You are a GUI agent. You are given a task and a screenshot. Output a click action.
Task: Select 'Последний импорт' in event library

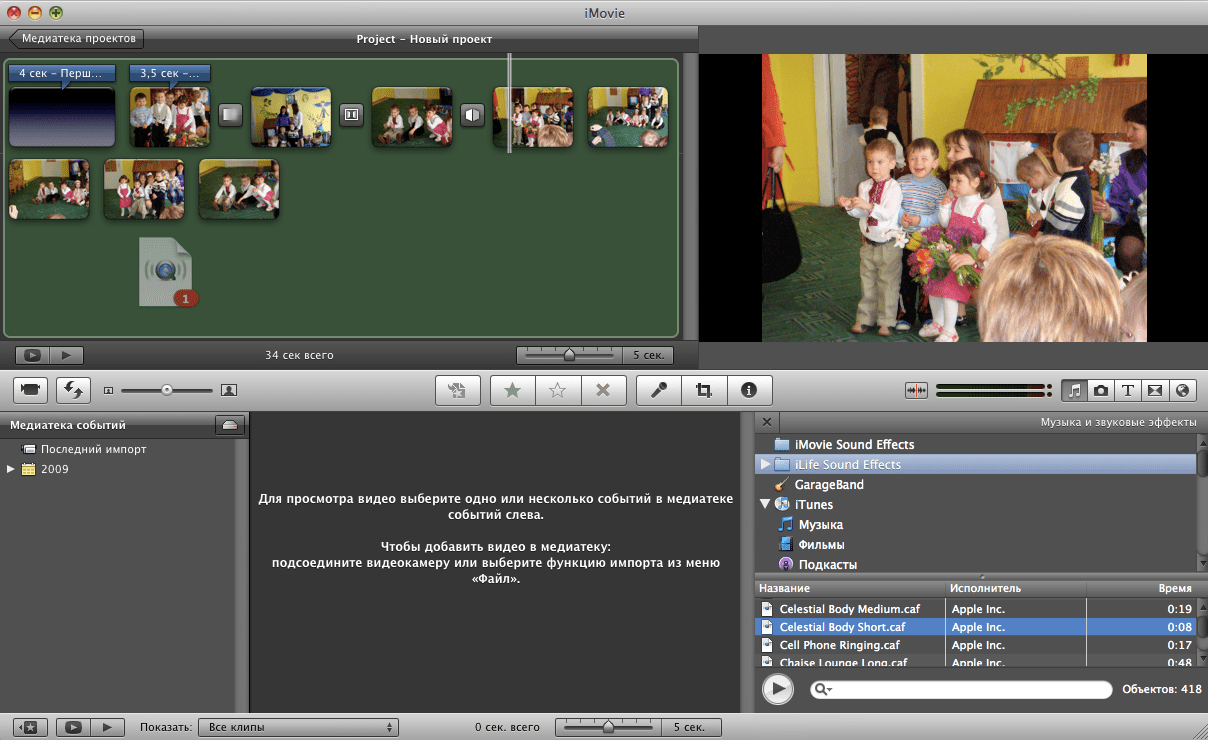(x=93, y=449)
